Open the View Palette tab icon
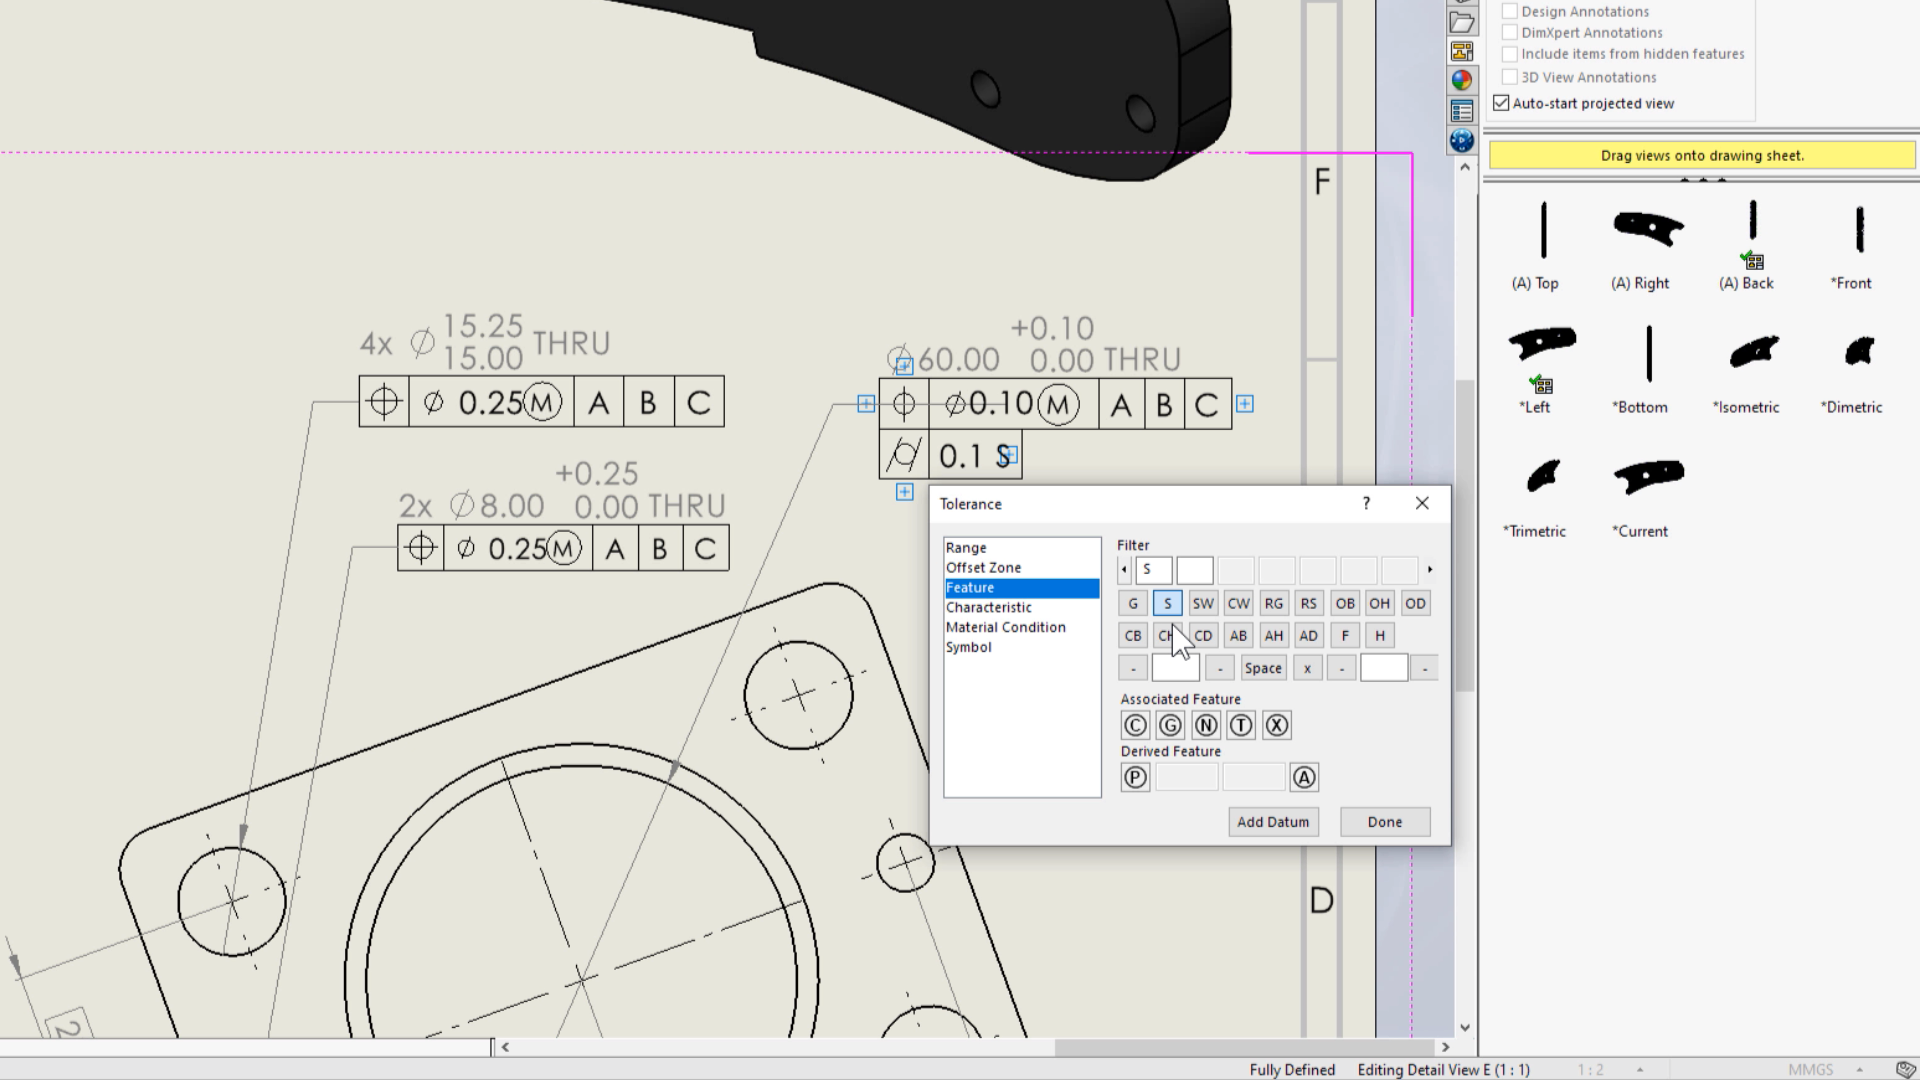 point(1461,51)
